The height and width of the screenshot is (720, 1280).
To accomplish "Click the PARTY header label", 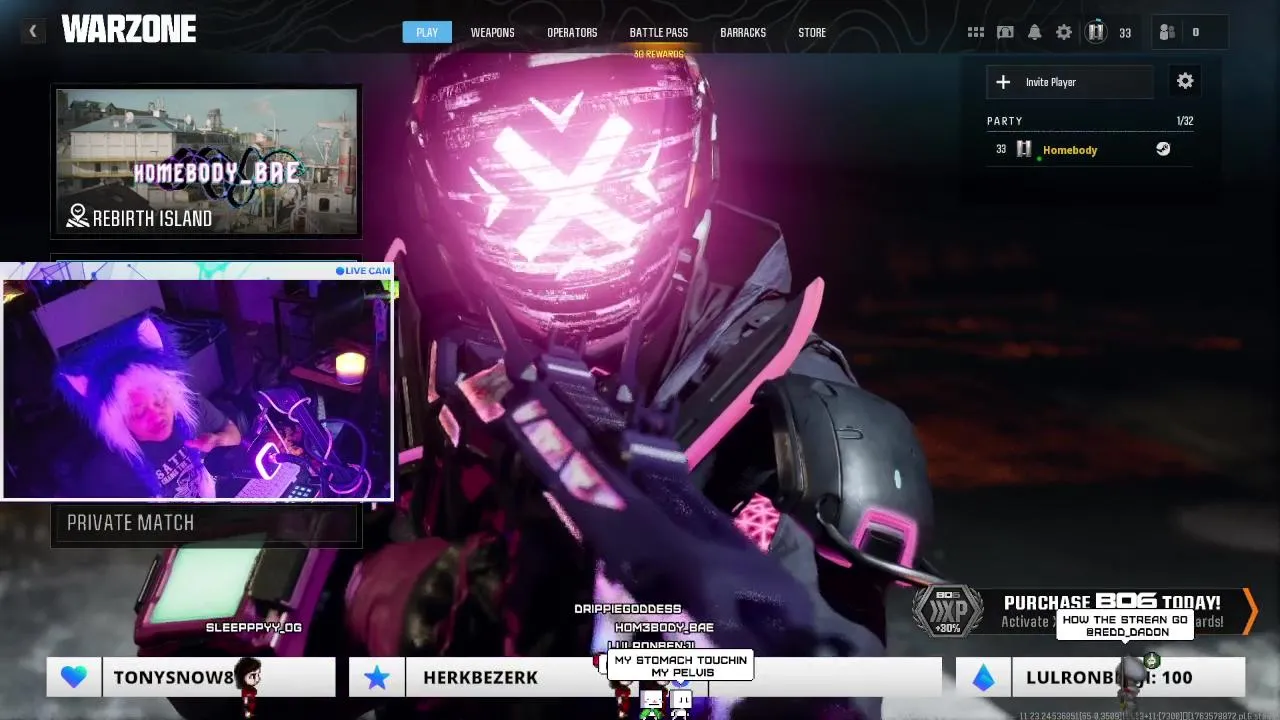I will (x=1005, y=121).
